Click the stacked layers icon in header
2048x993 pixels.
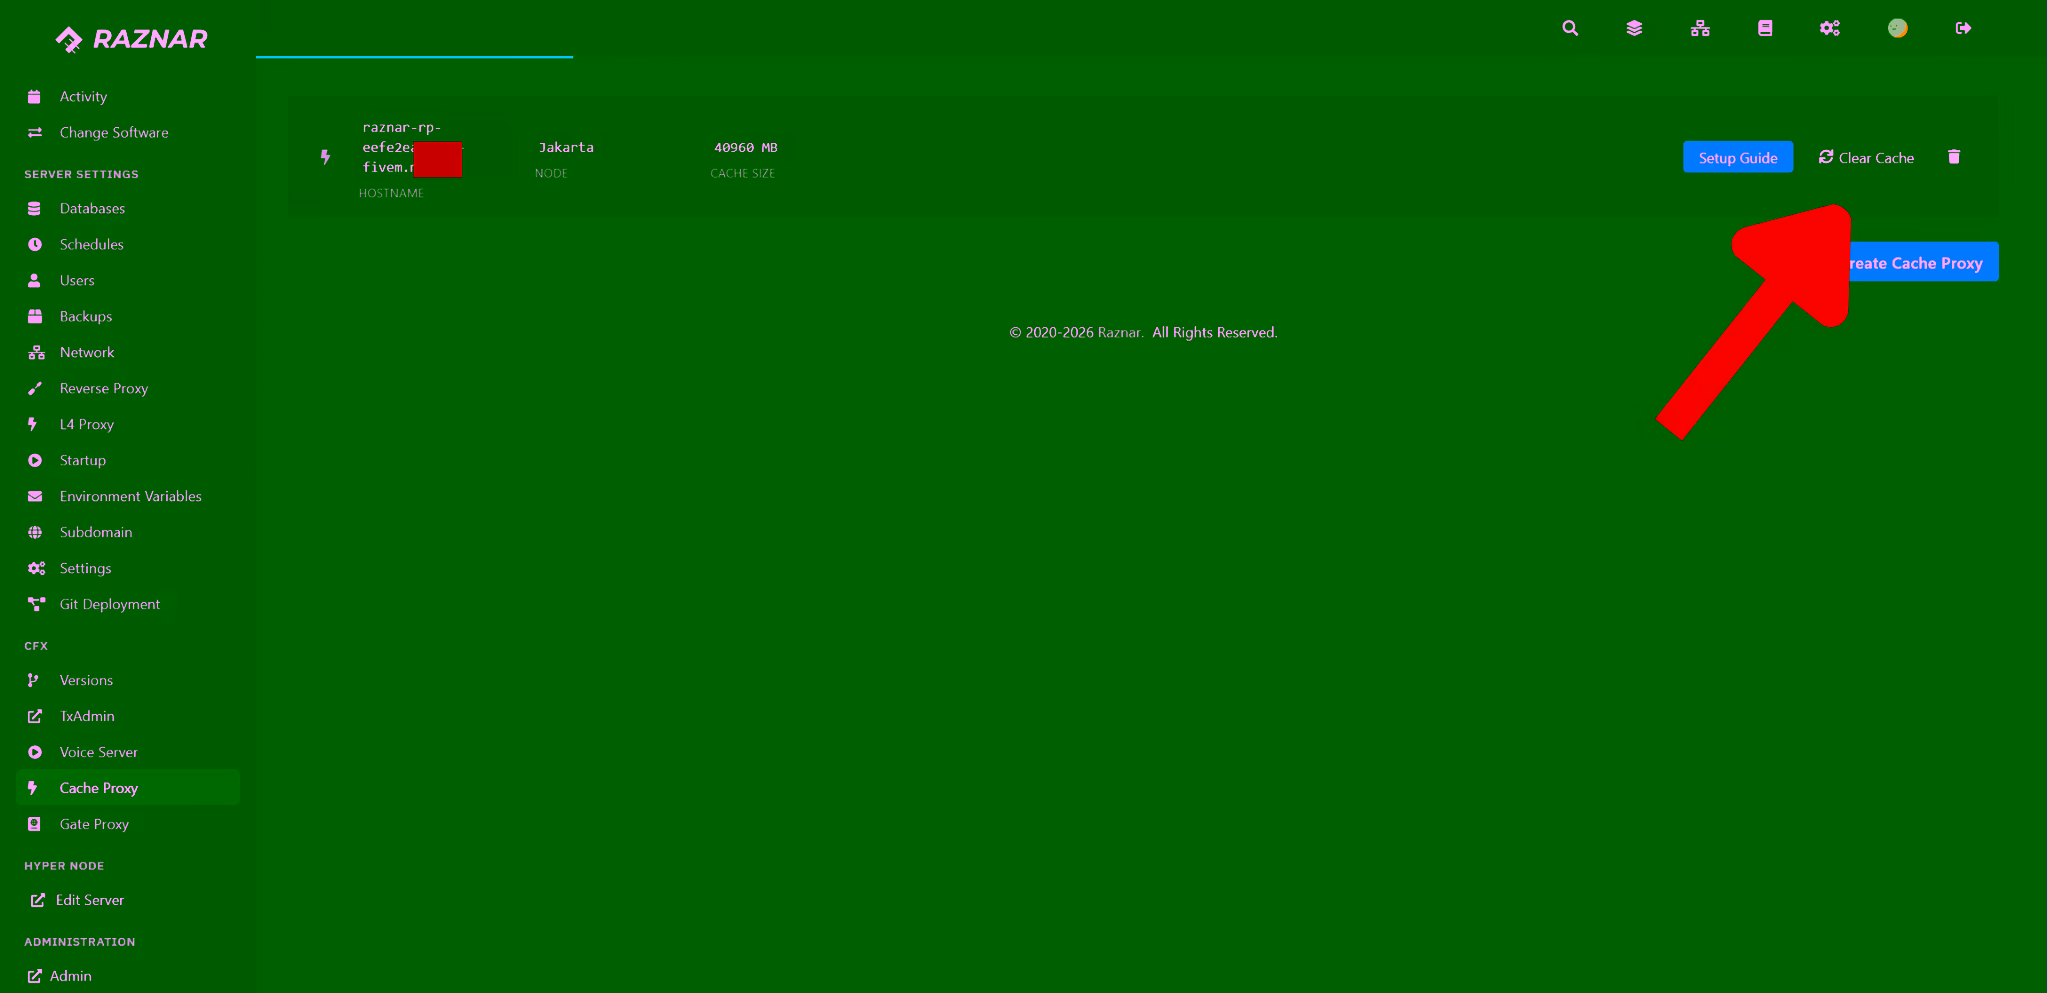point(1634,28)
